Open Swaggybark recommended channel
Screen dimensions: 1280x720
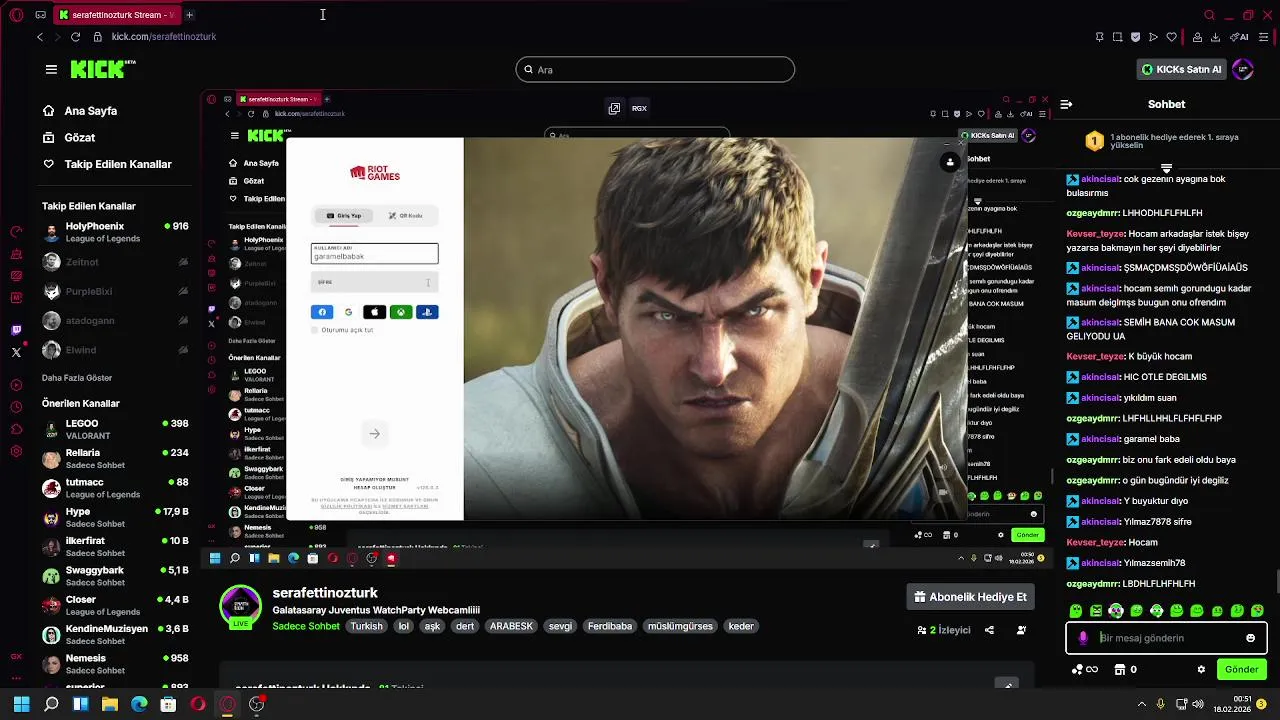coord(115,576)
